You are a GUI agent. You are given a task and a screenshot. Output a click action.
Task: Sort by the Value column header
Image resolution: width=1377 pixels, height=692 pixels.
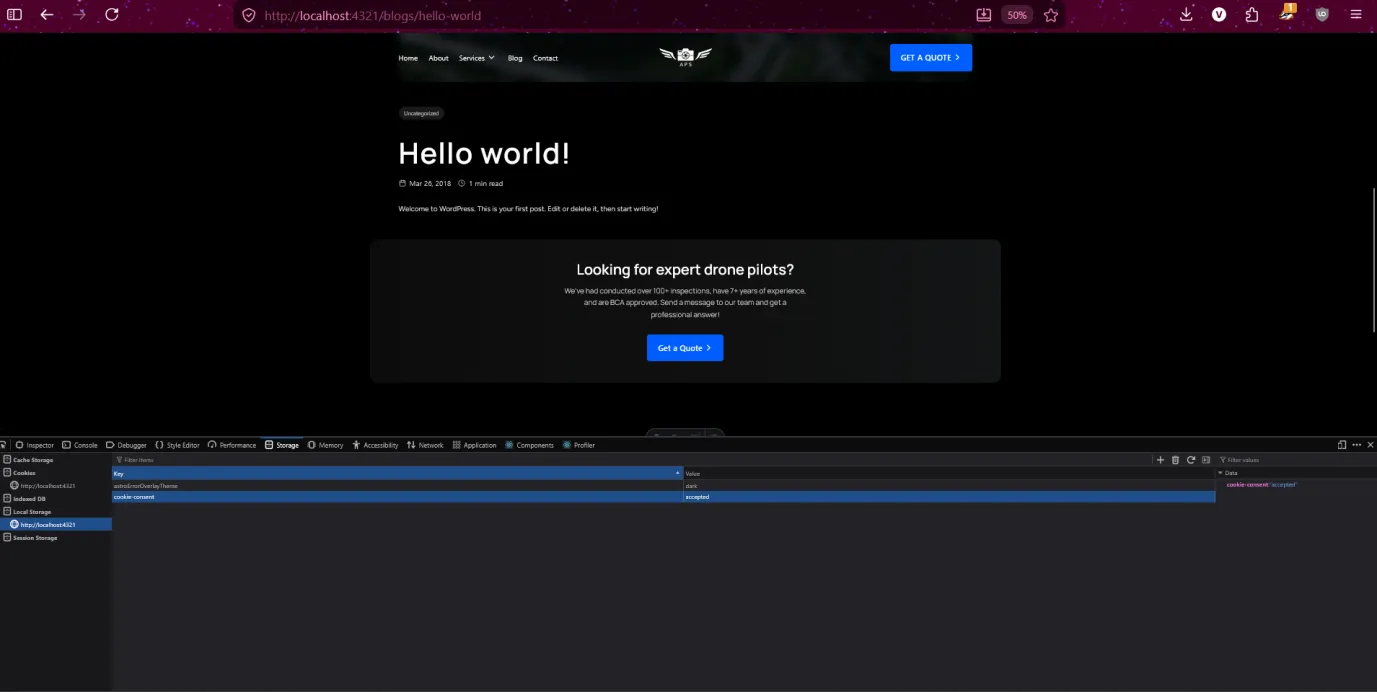point(948,473)
